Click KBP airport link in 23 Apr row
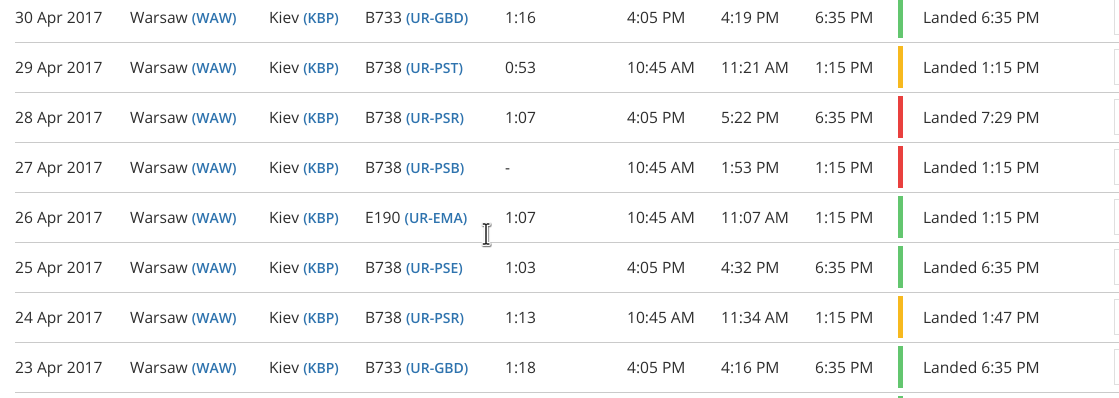This screenshot has height=398, width=1119. [321, 367]
